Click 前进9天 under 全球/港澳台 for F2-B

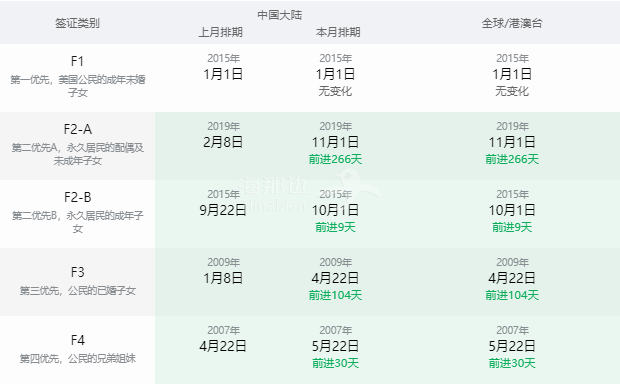(x=512, y=227)
